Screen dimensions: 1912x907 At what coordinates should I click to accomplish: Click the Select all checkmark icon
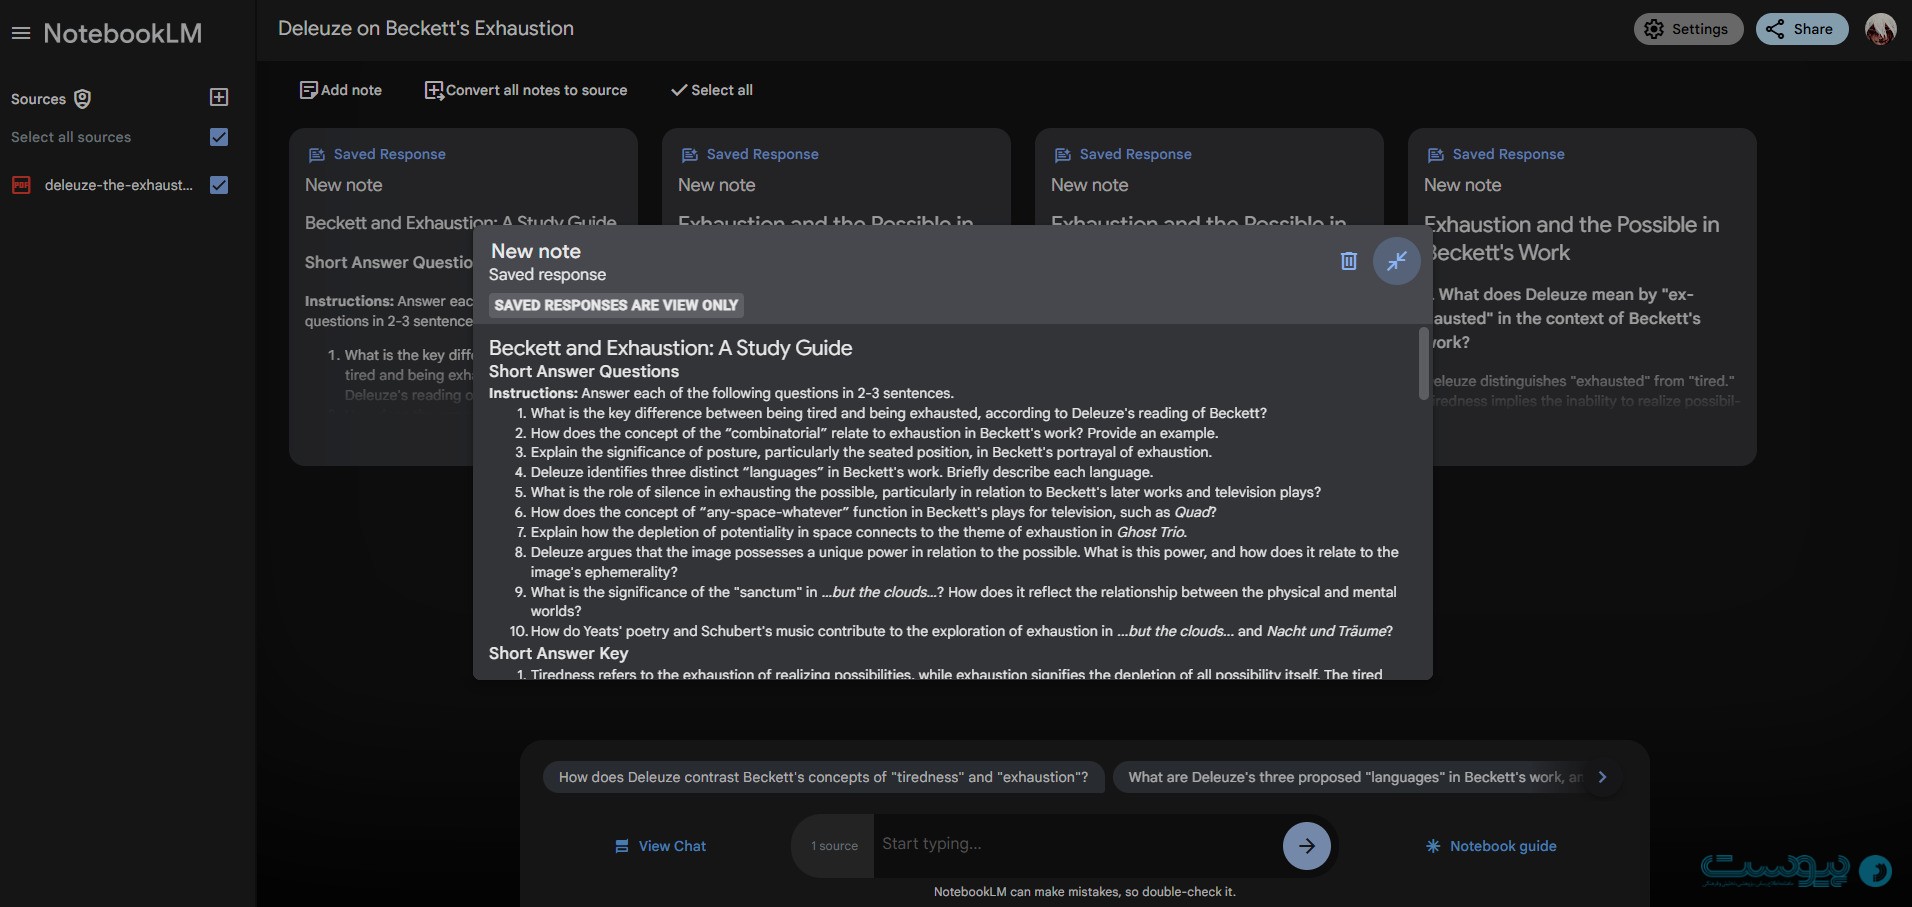(x=679, y=90)
